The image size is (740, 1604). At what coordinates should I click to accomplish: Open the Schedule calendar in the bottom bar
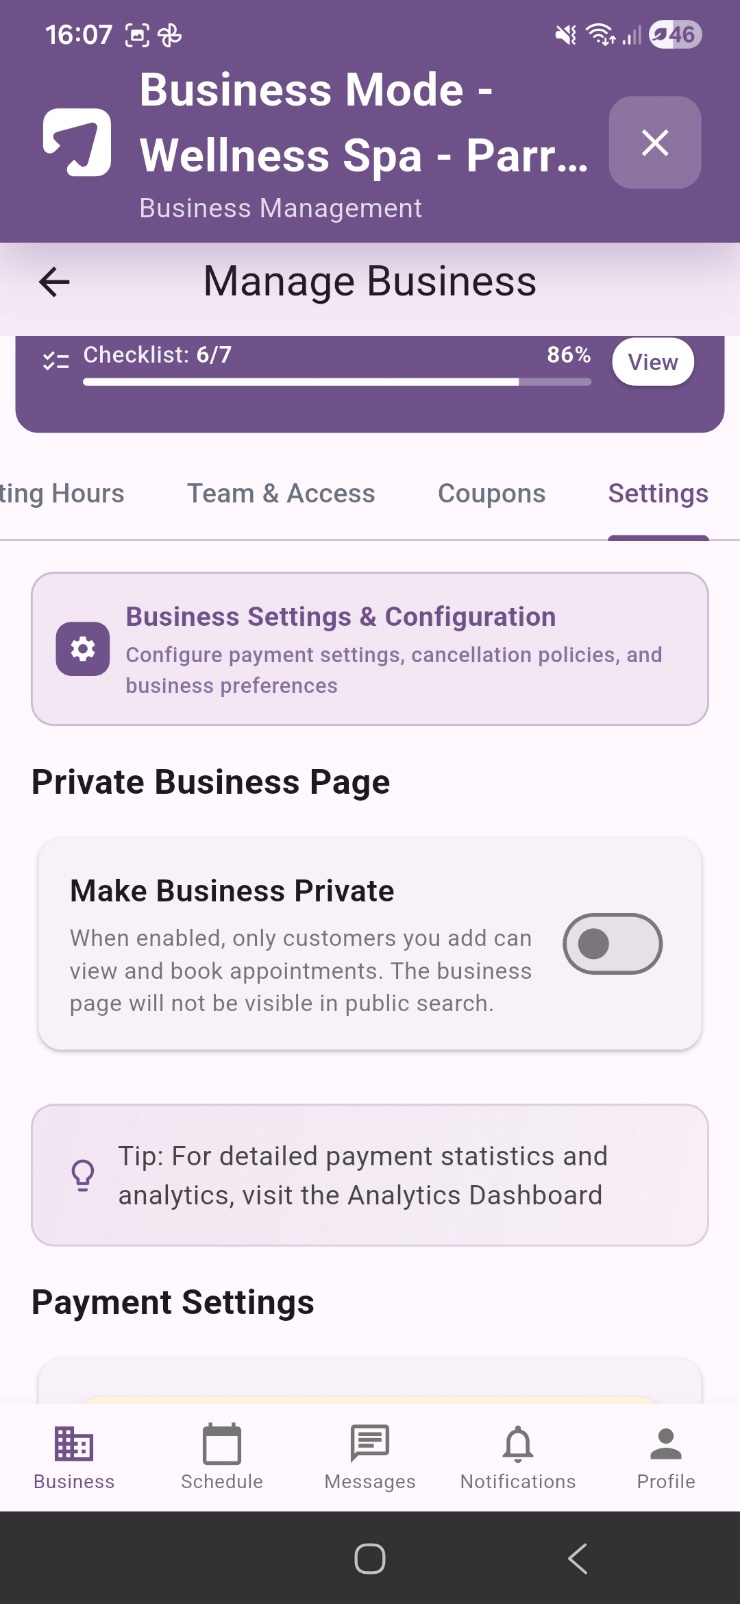click(x=222, y=1457)
